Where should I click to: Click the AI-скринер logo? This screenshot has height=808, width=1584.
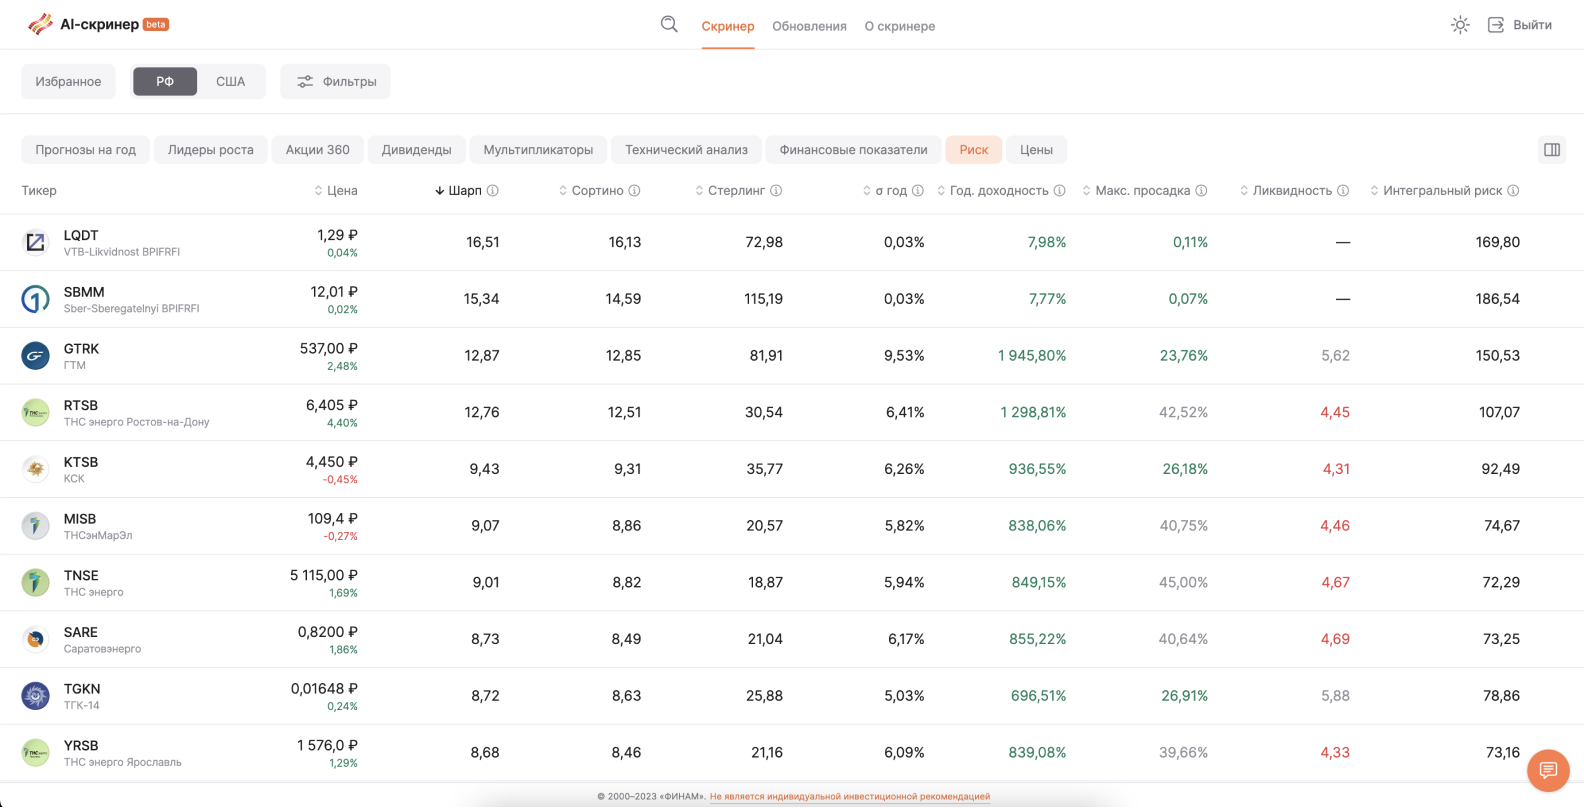(98, 24)
